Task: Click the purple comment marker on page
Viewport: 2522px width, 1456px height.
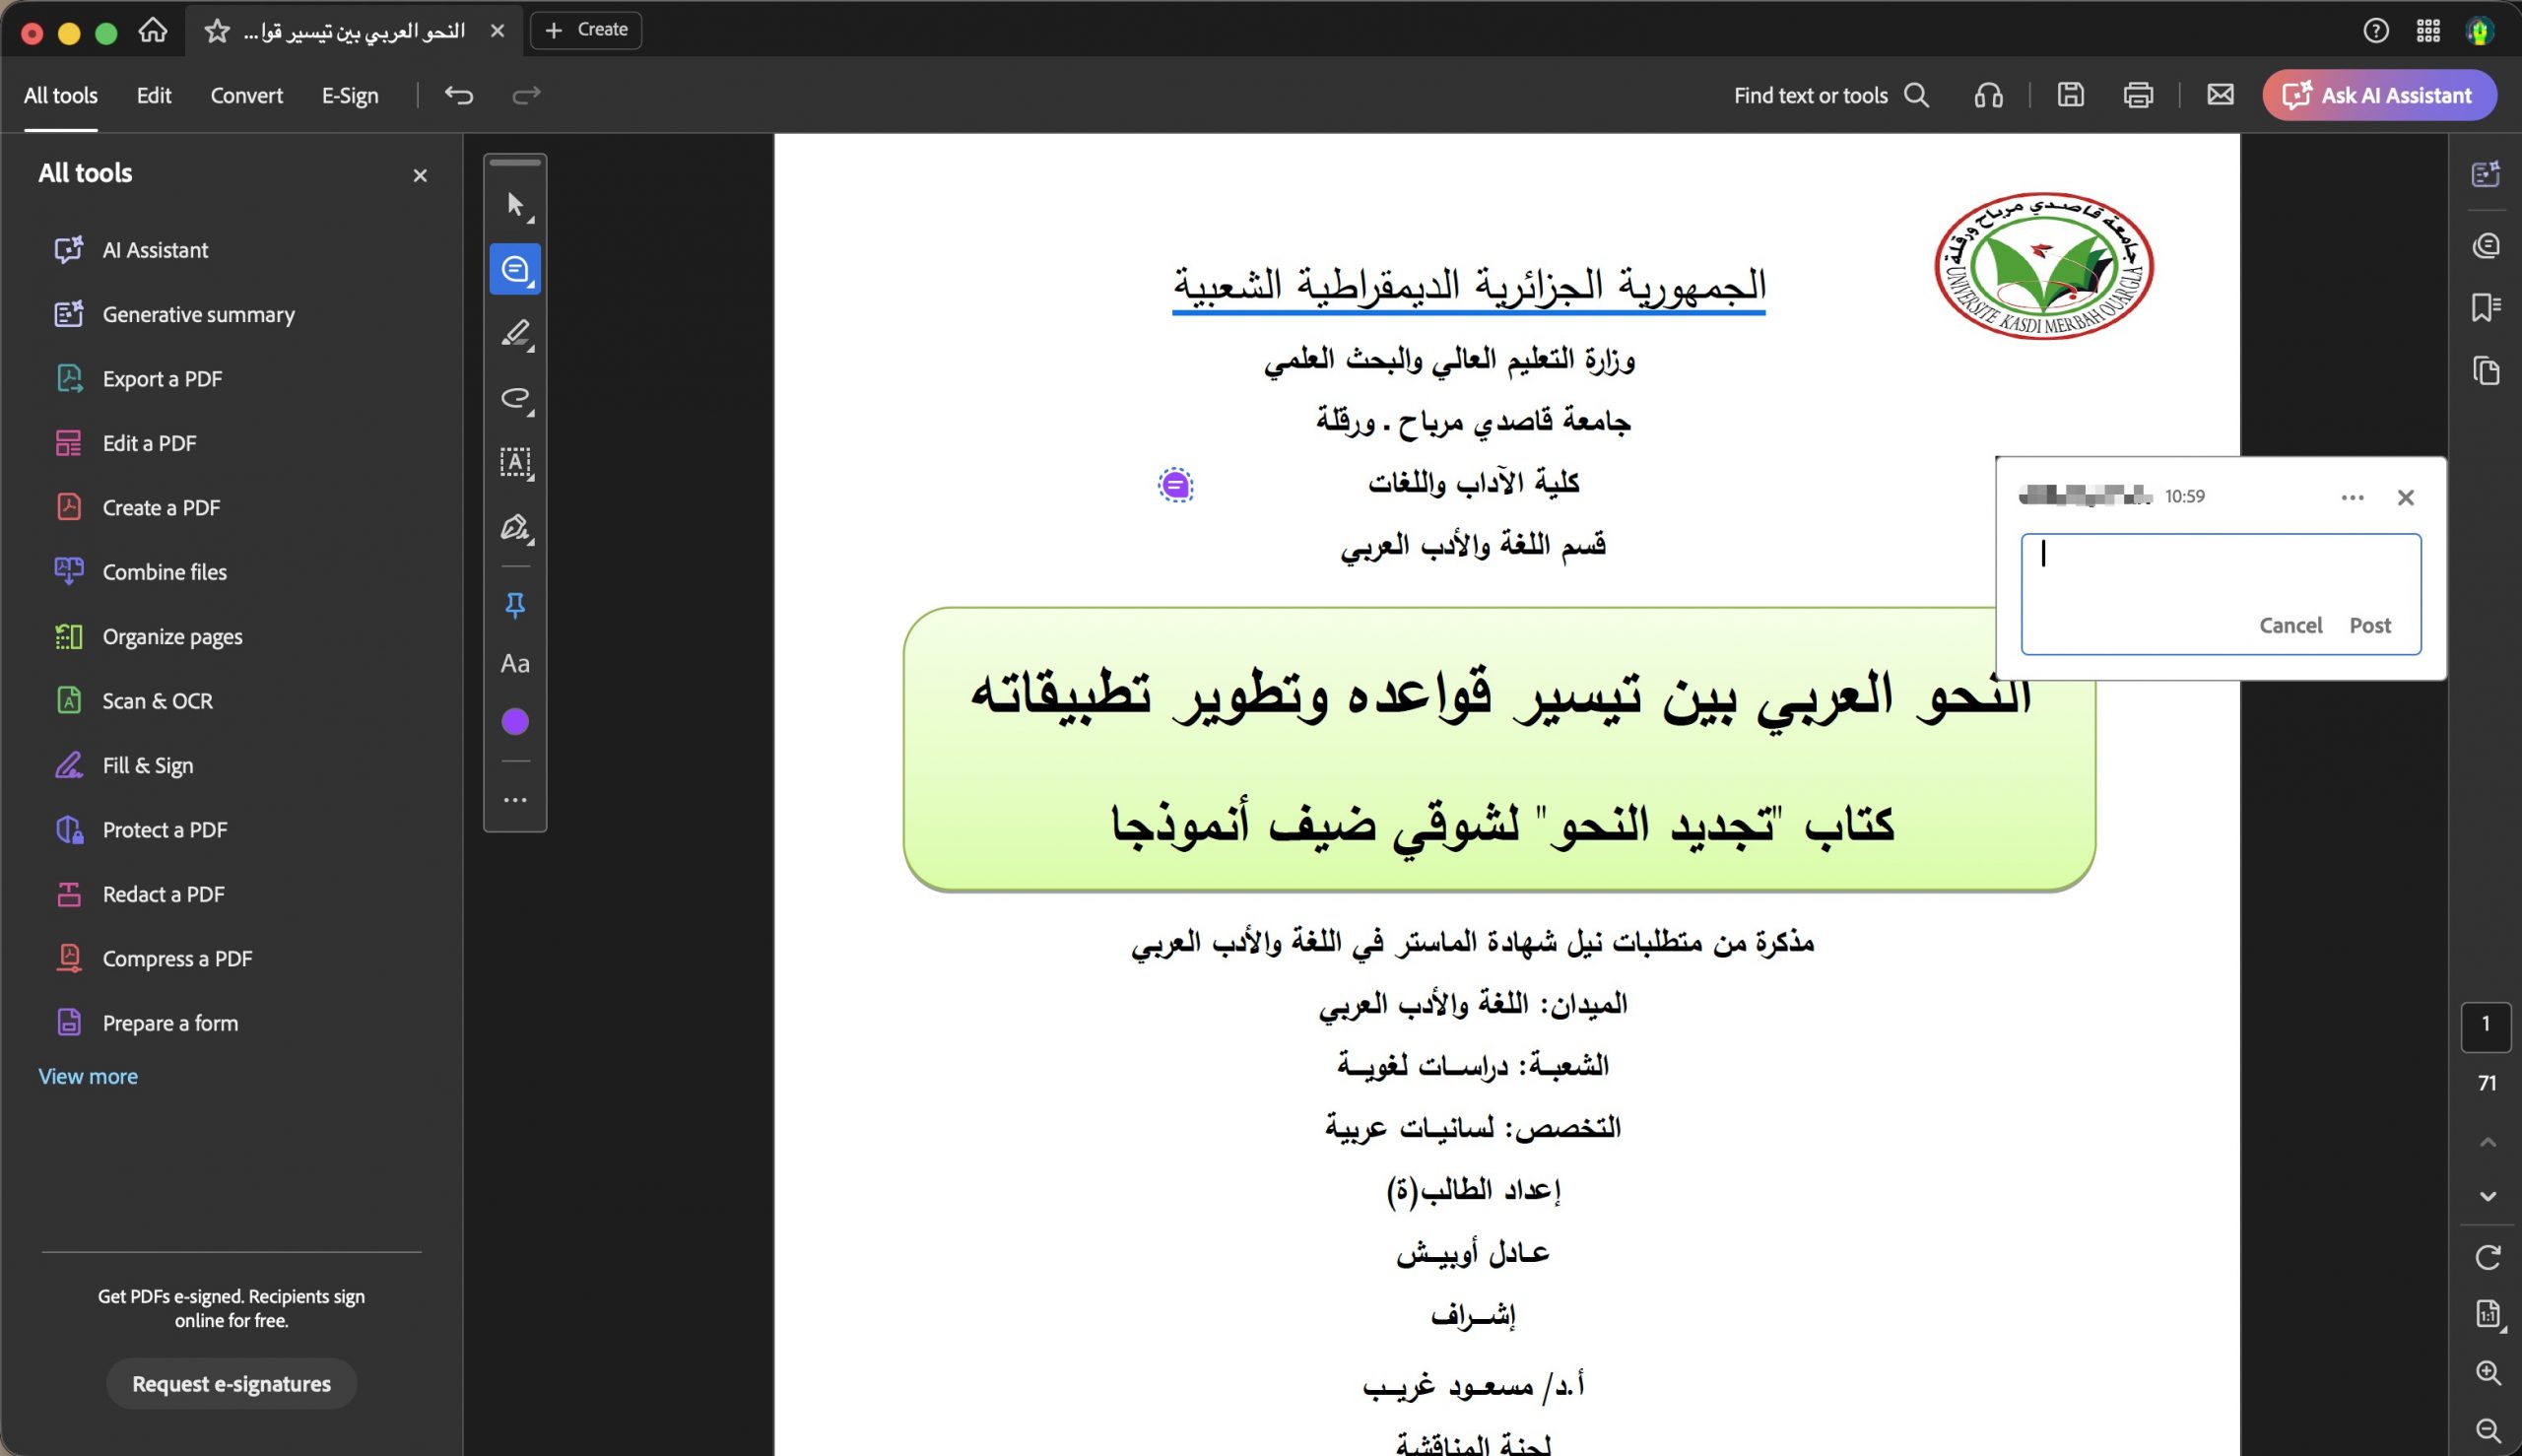Action: (1175, 485)
